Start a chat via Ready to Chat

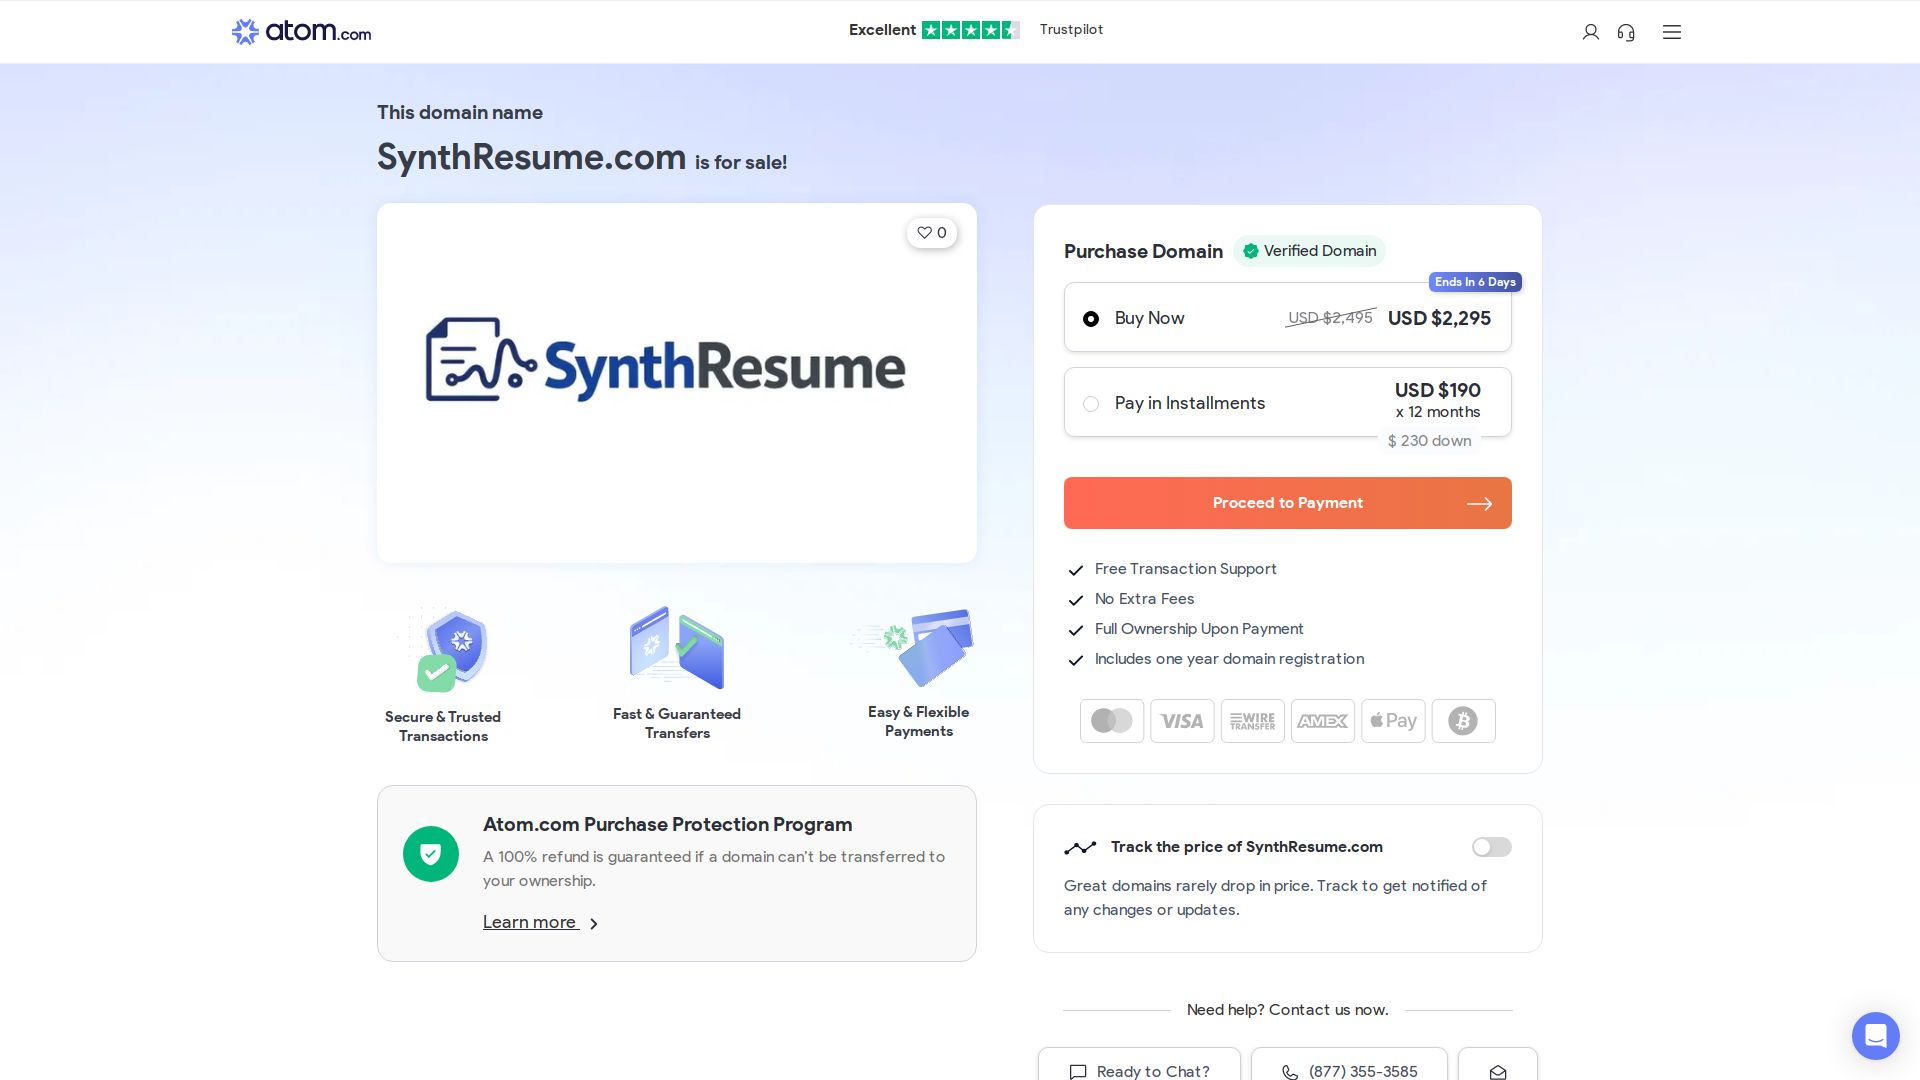pyautogui.click(x=1139, y=1071)
